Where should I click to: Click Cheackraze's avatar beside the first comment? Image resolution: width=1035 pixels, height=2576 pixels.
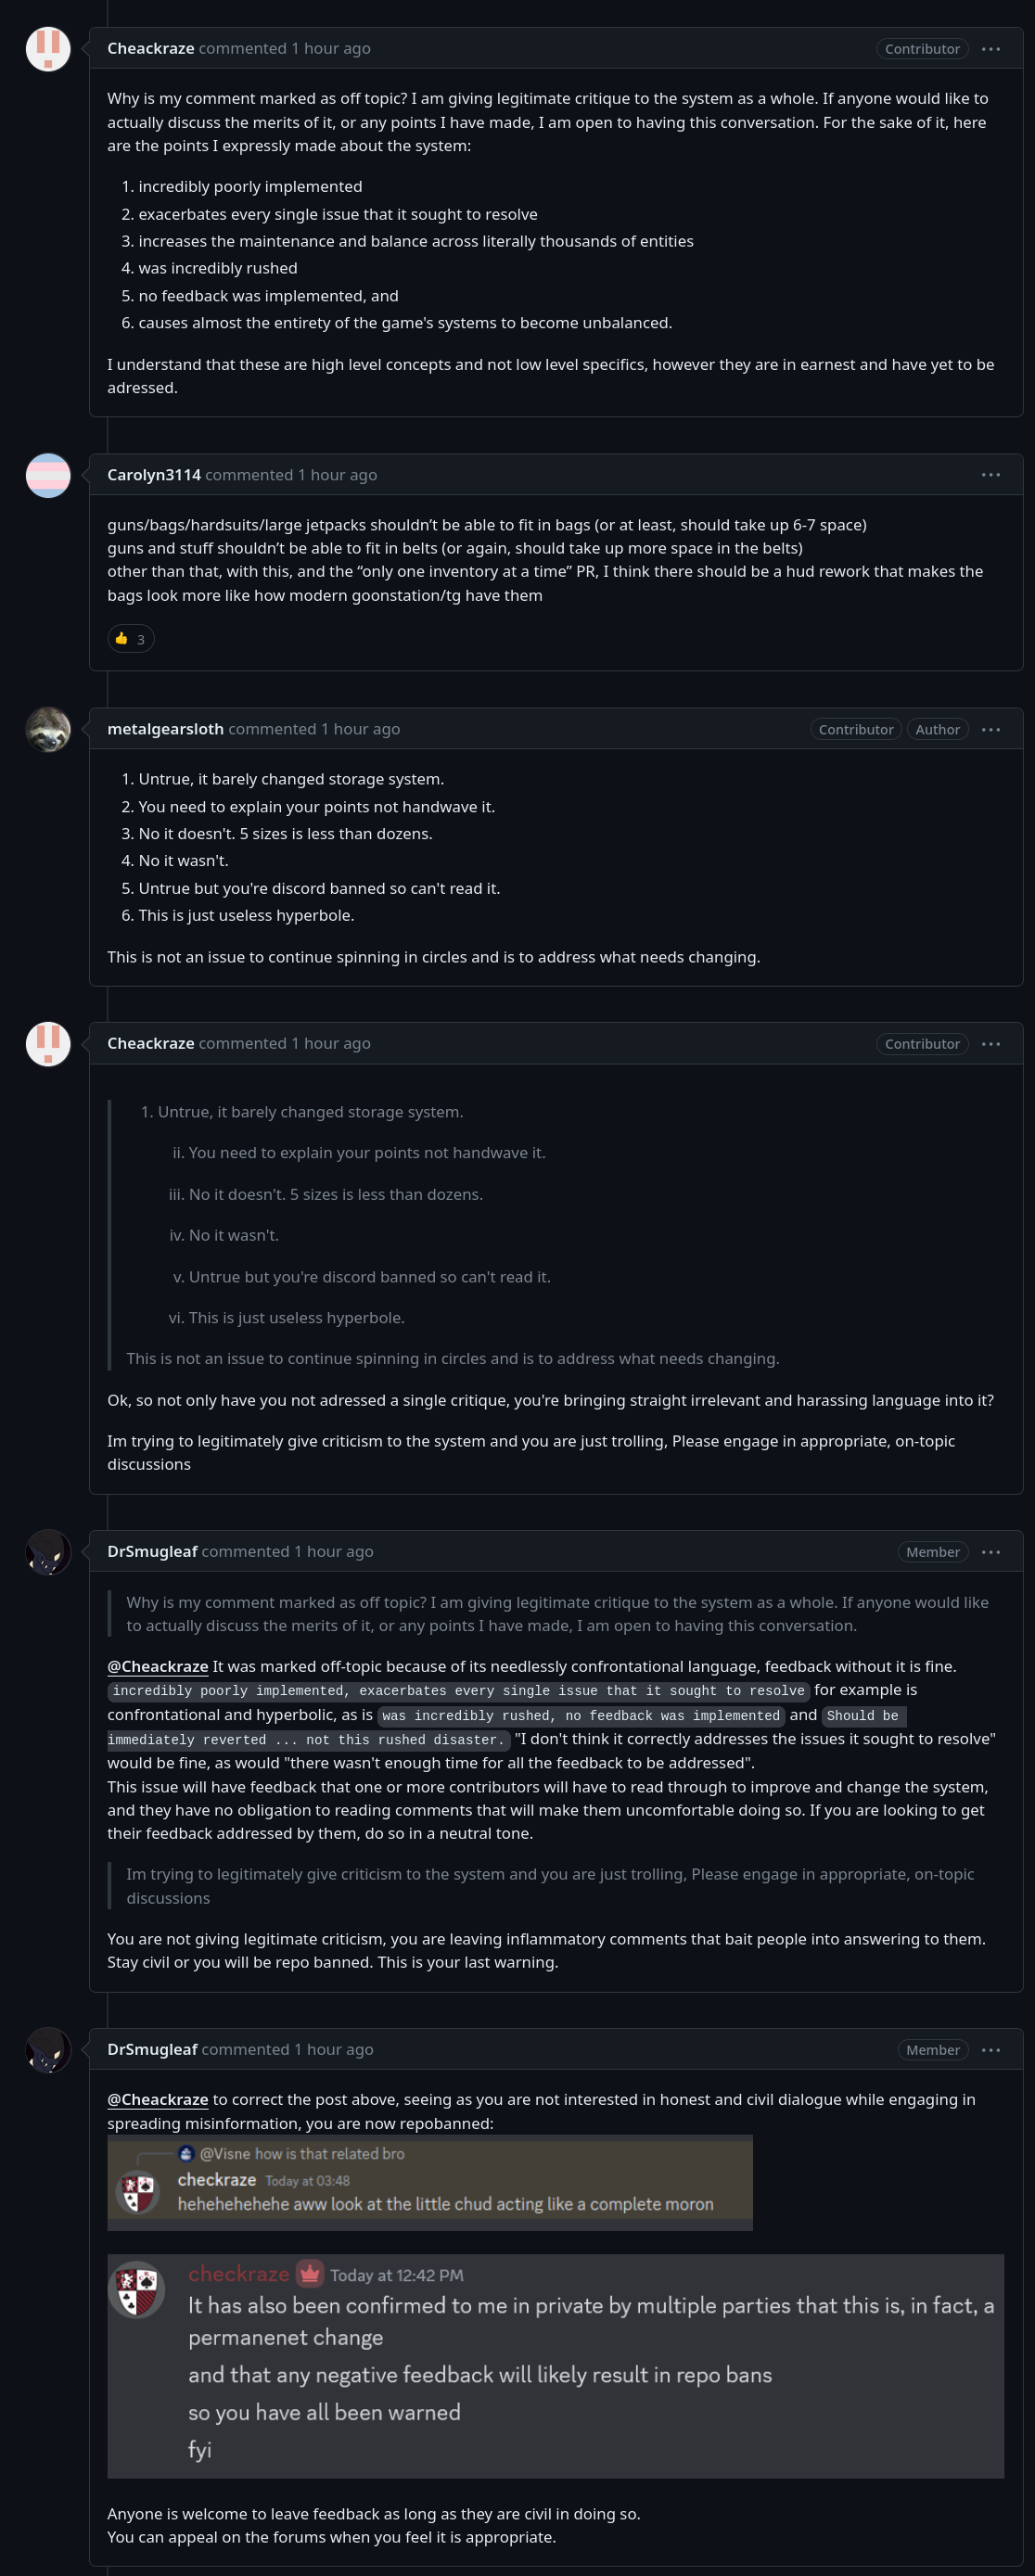pos(47,48)
